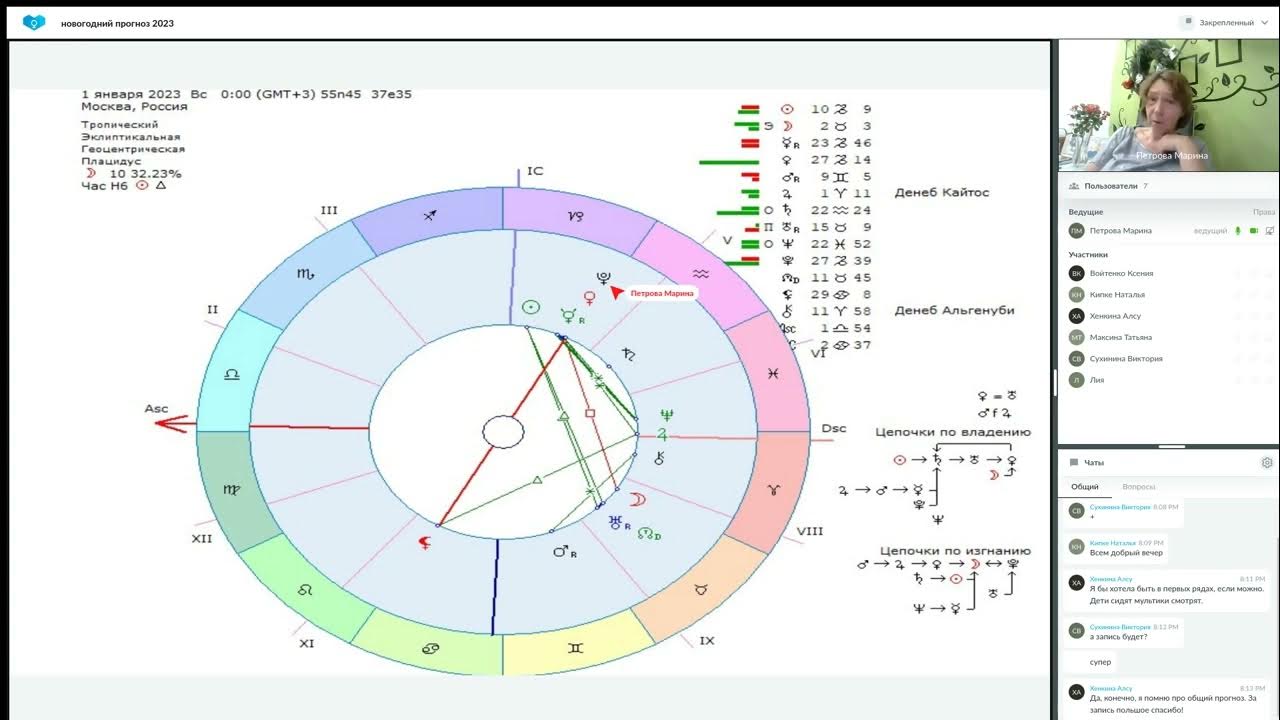This screenshot has height=720, width=1280.
Task: Click the Sagittarius sign segment
Action: coord(428,216)
